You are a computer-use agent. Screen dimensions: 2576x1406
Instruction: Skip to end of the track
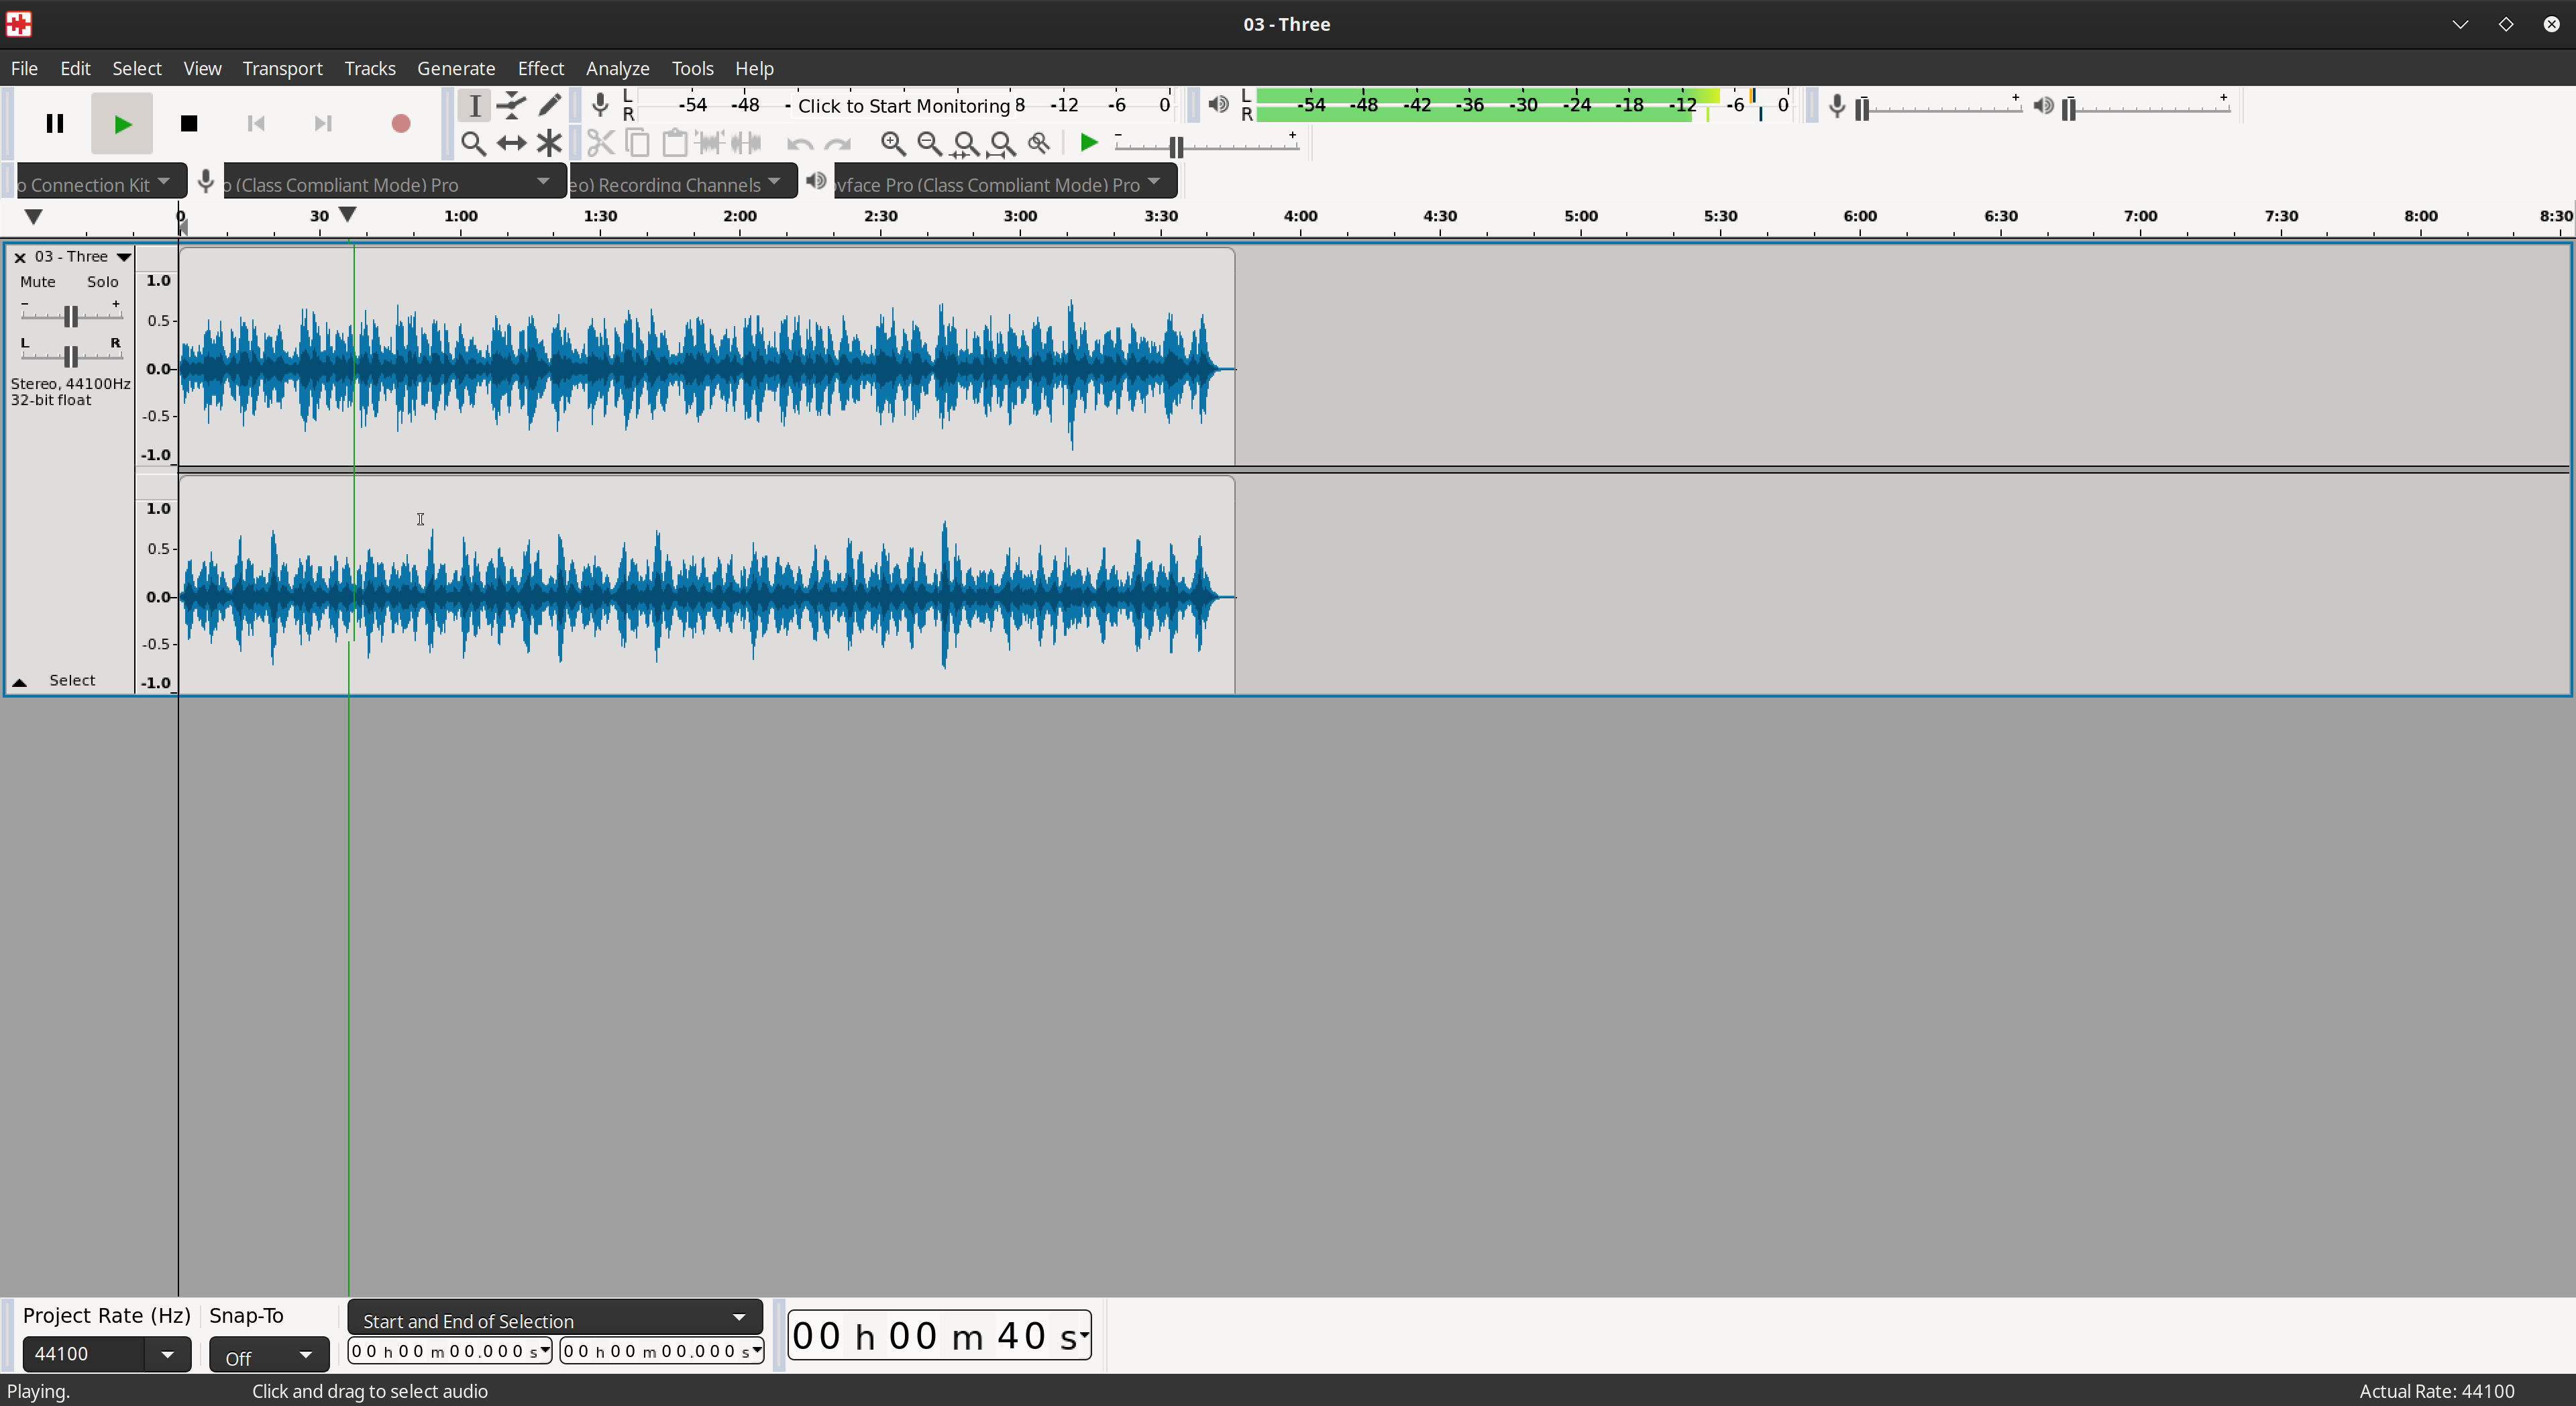coord(323,124)
